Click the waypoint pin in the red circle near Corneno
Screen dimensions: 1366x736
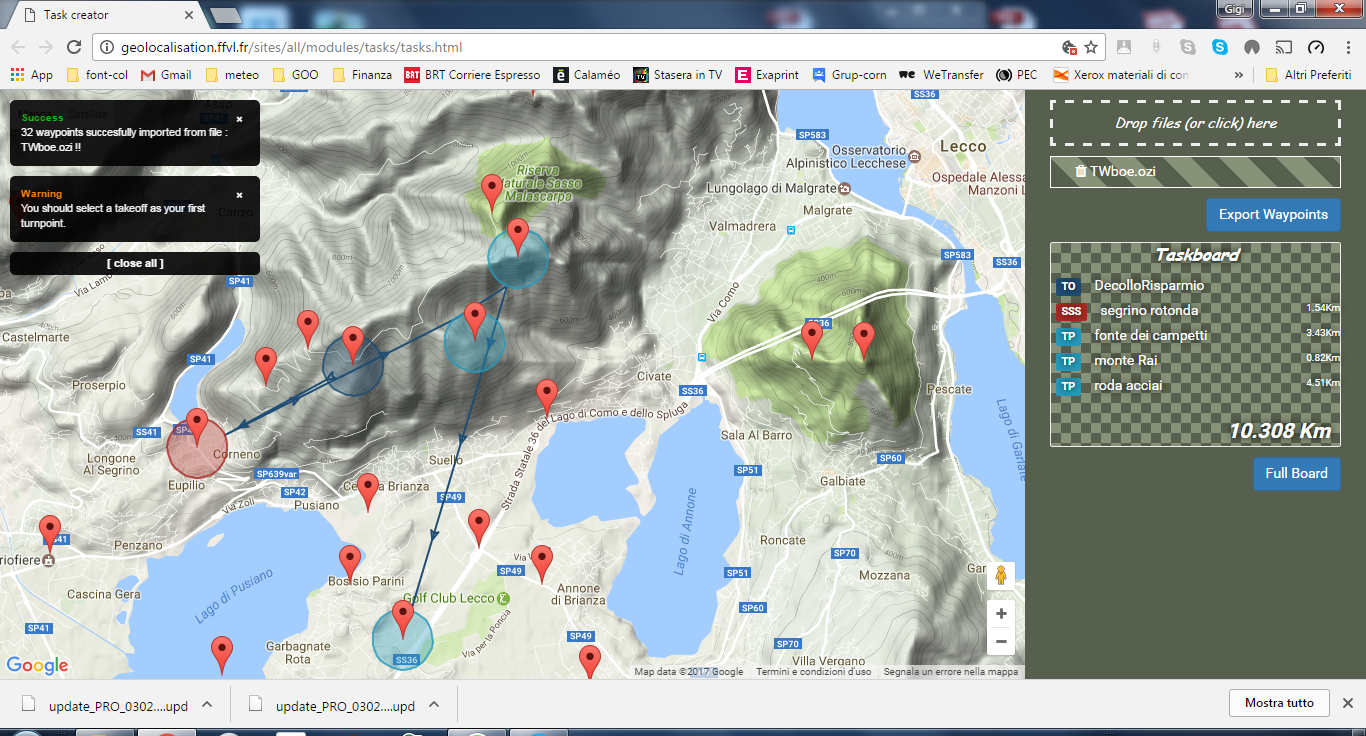point(197,426)
